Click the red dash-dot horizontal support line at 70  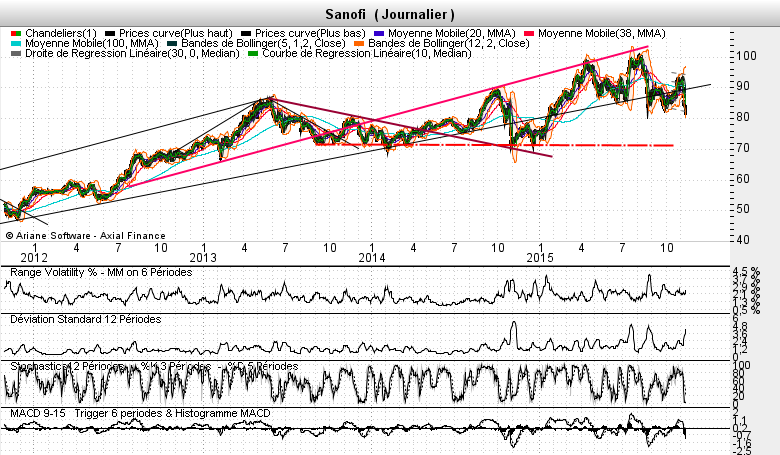coord(494,145)
